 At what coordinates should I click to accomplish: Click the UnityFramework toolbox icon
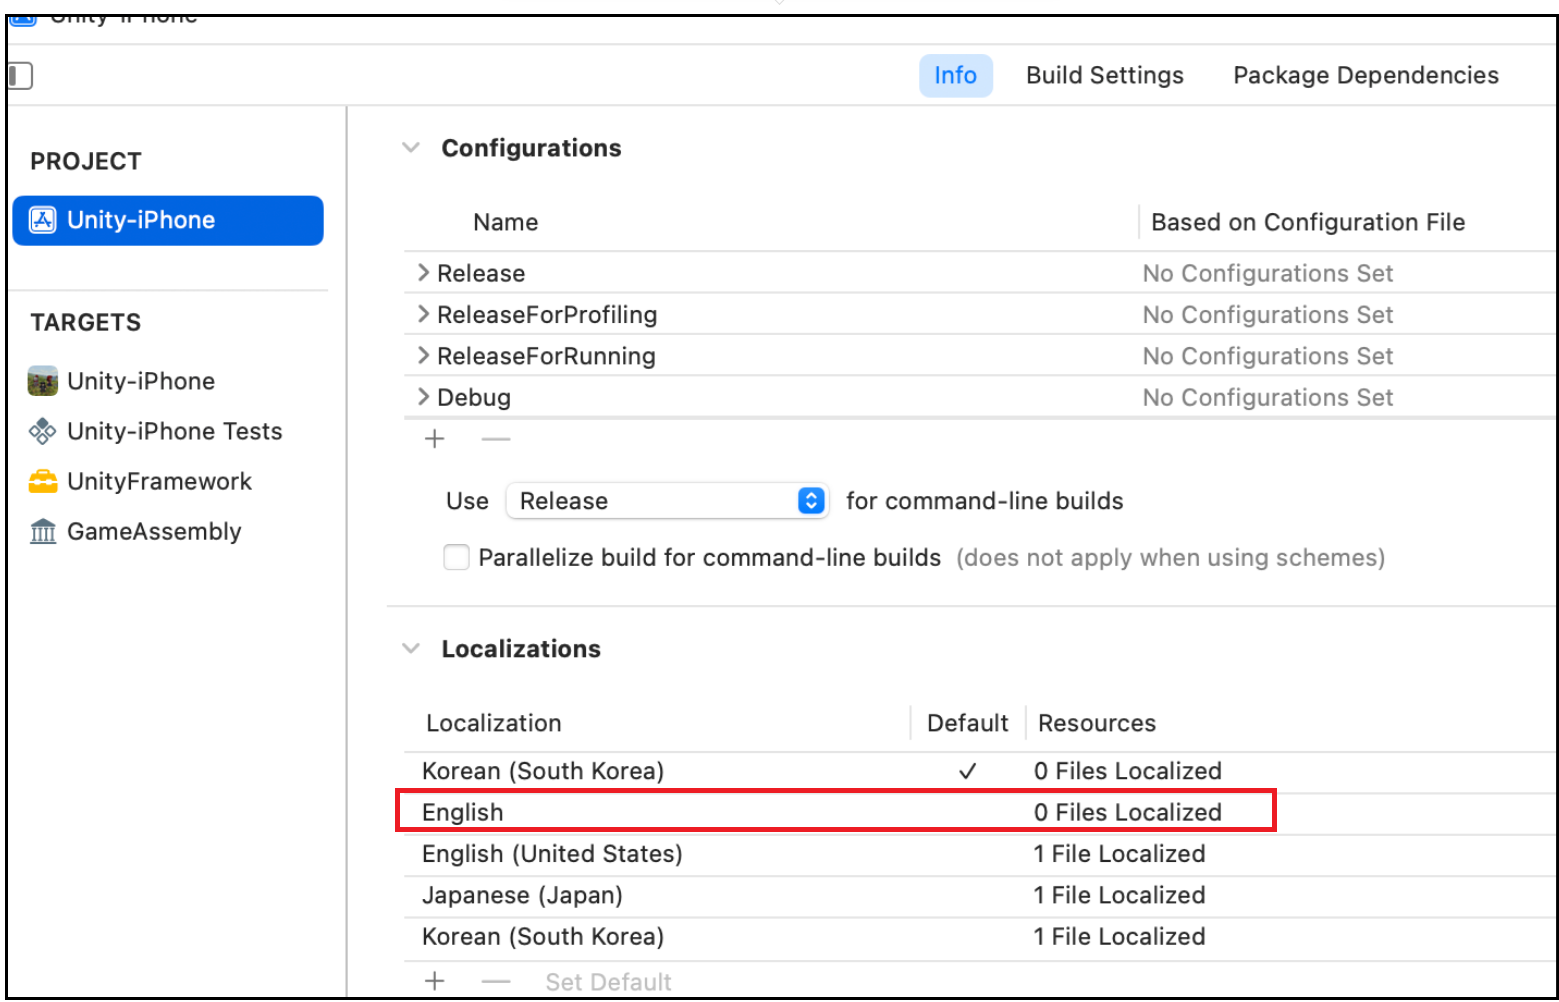42,481
